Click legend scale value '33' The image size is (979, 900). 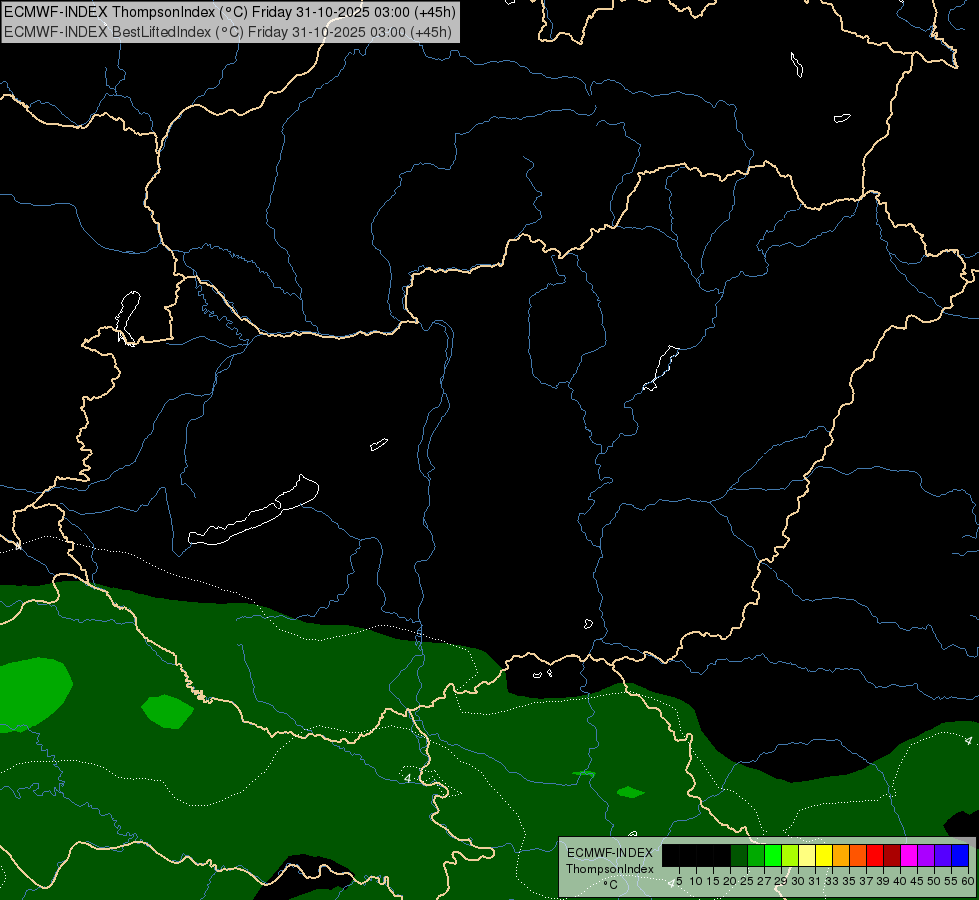click(832, 881)
